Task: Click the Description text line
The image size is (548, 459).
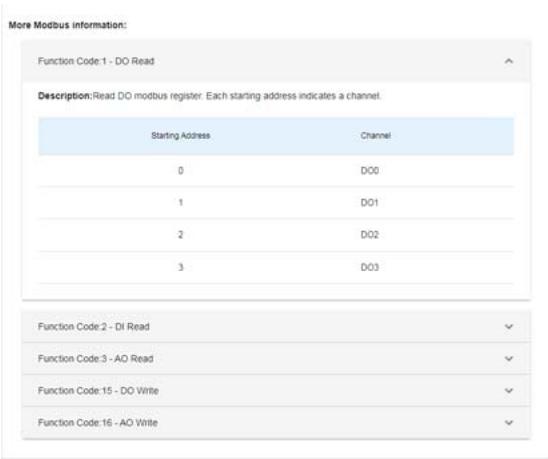Action: pos(210,96)
